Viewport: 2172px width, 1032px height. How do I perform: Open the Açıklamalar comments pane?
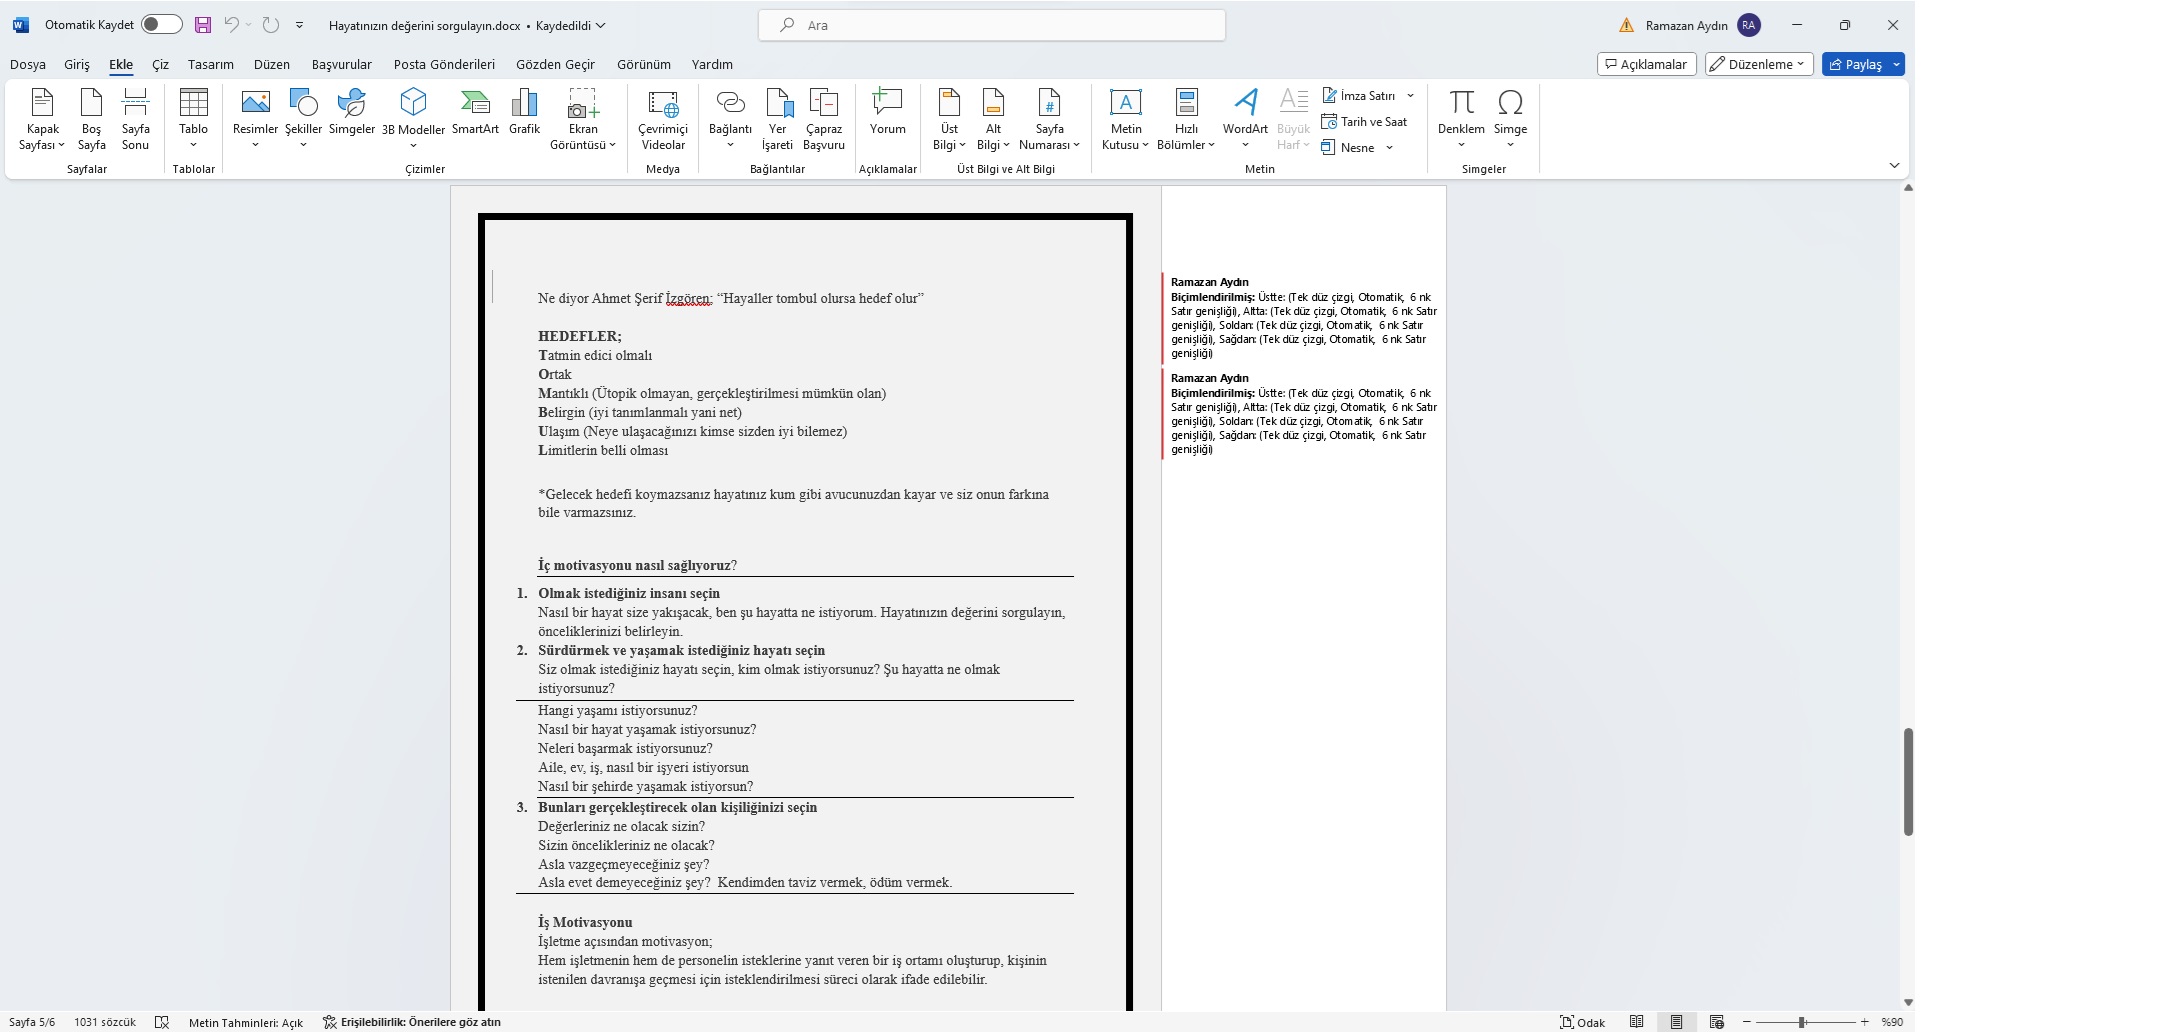[x=1646, y=64]
